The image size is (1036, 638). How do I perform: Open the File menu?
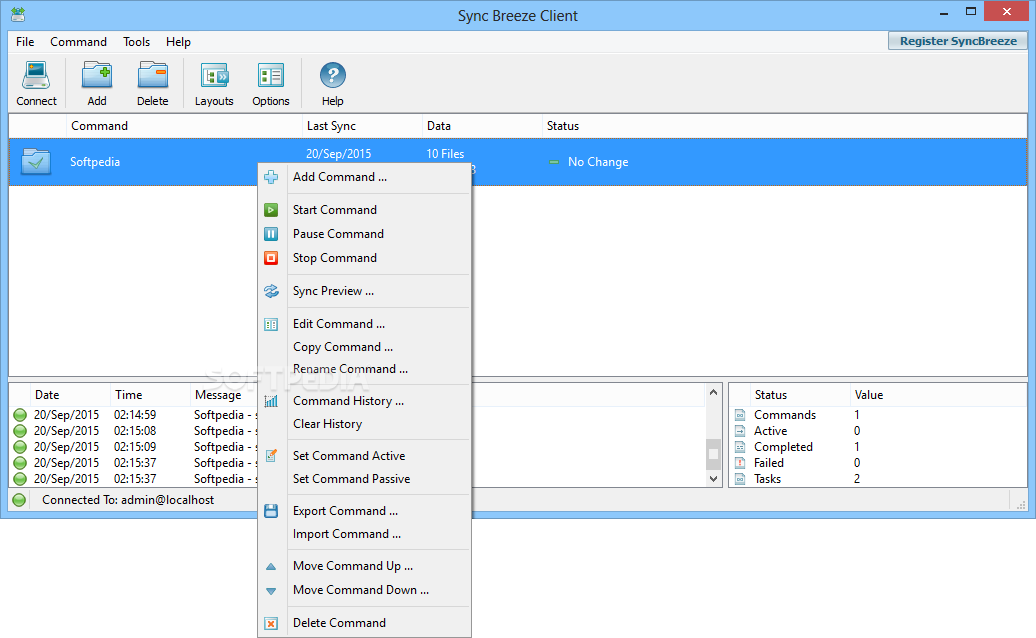[x=25, y=42]
